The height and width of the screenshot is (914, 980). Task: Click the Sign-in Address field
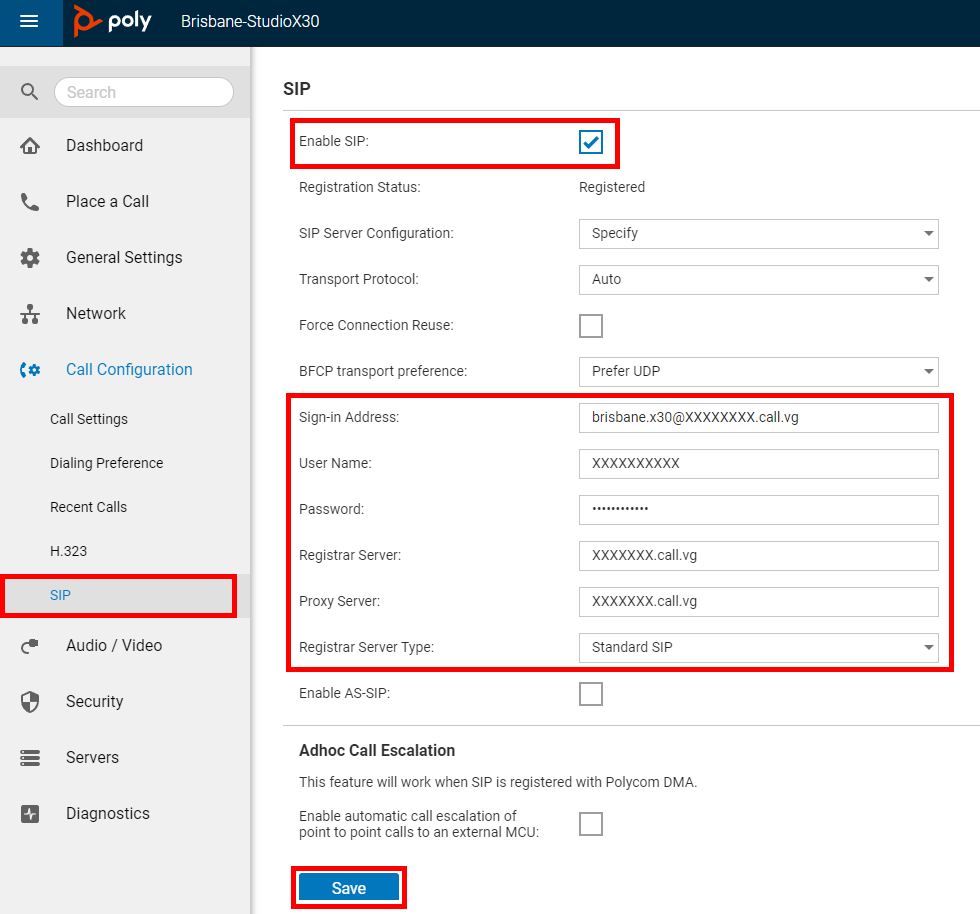tap(758, 418)
